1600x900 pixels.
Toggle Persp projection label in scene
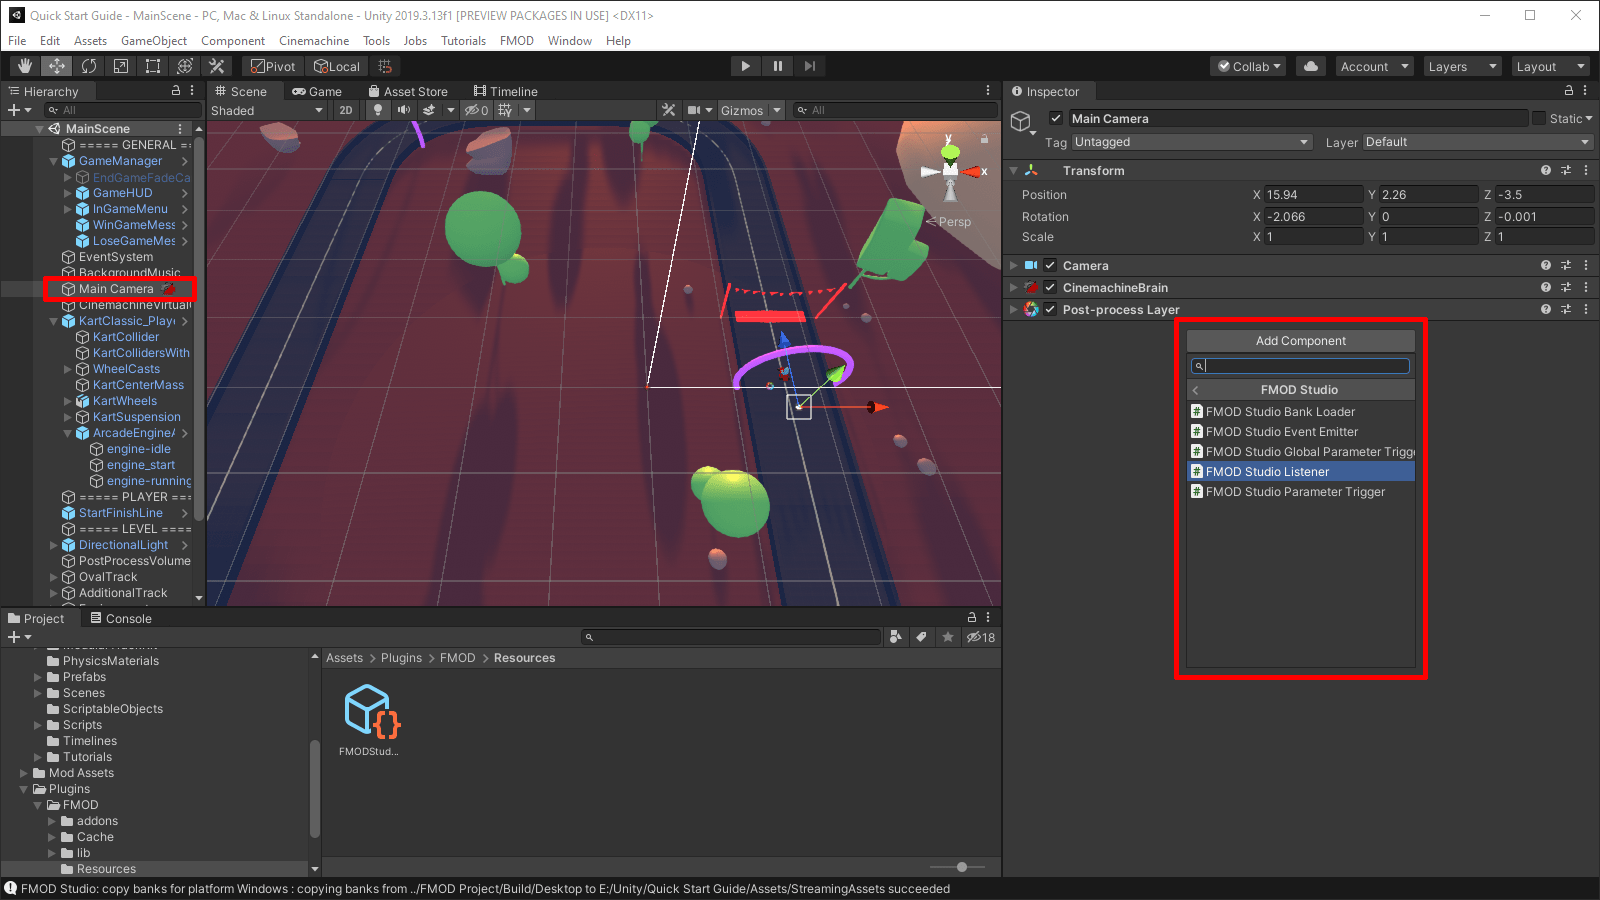(x=954, y=222)
